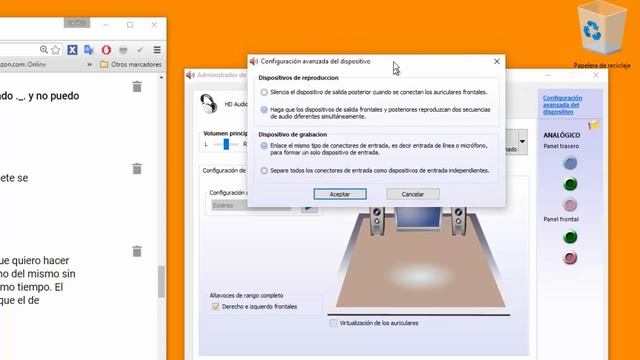Image resolution: width=640 pixels, height=360 pixels.
Task: Click the checkmark extension icon
Action: (x=140, y=50)
